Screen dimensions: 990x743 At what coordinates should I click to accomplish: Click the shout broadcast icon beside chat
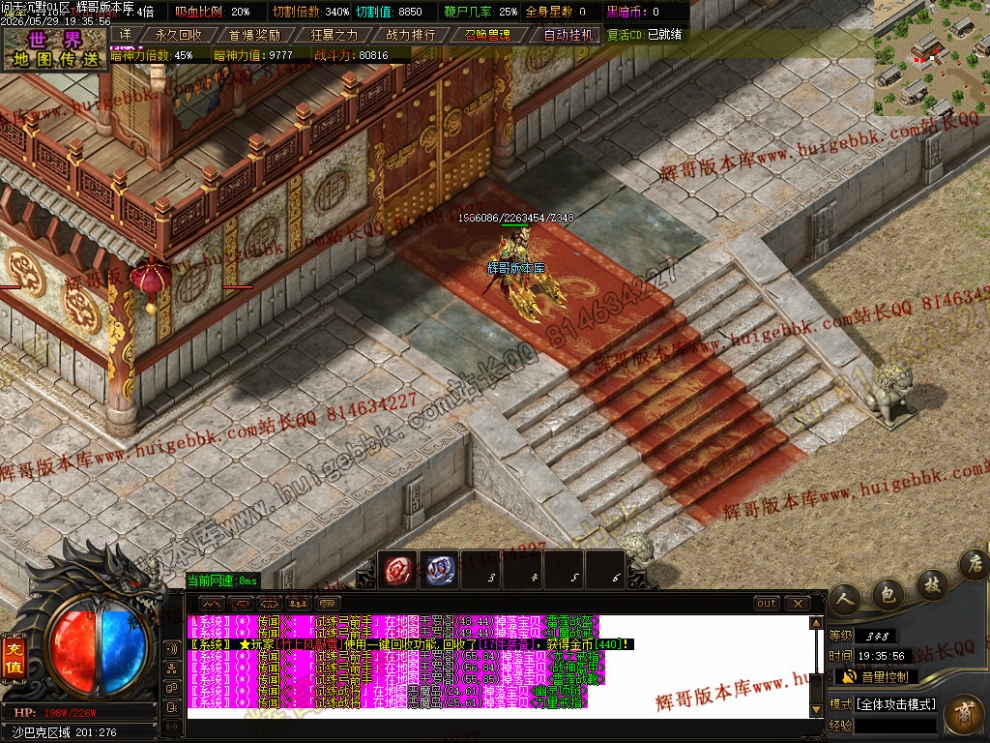coord(172,648)
